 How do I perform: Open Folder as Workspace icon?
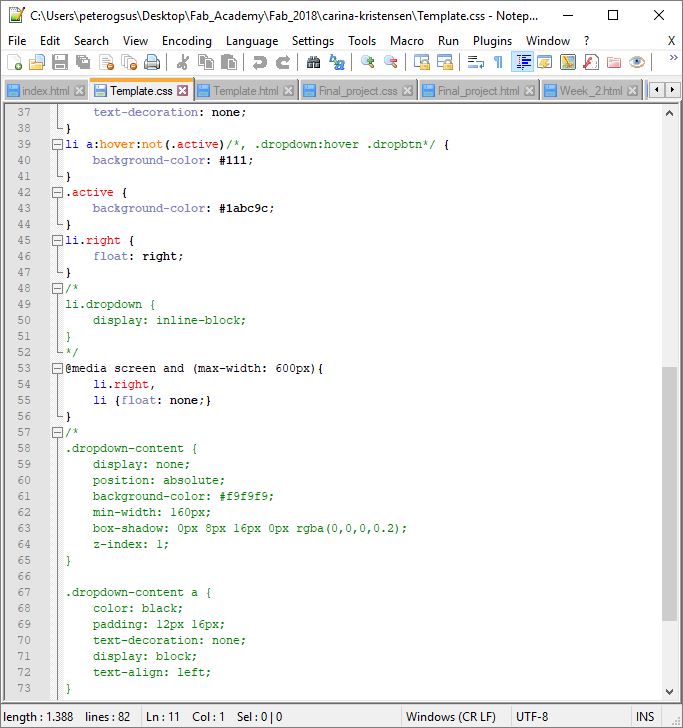614,62
